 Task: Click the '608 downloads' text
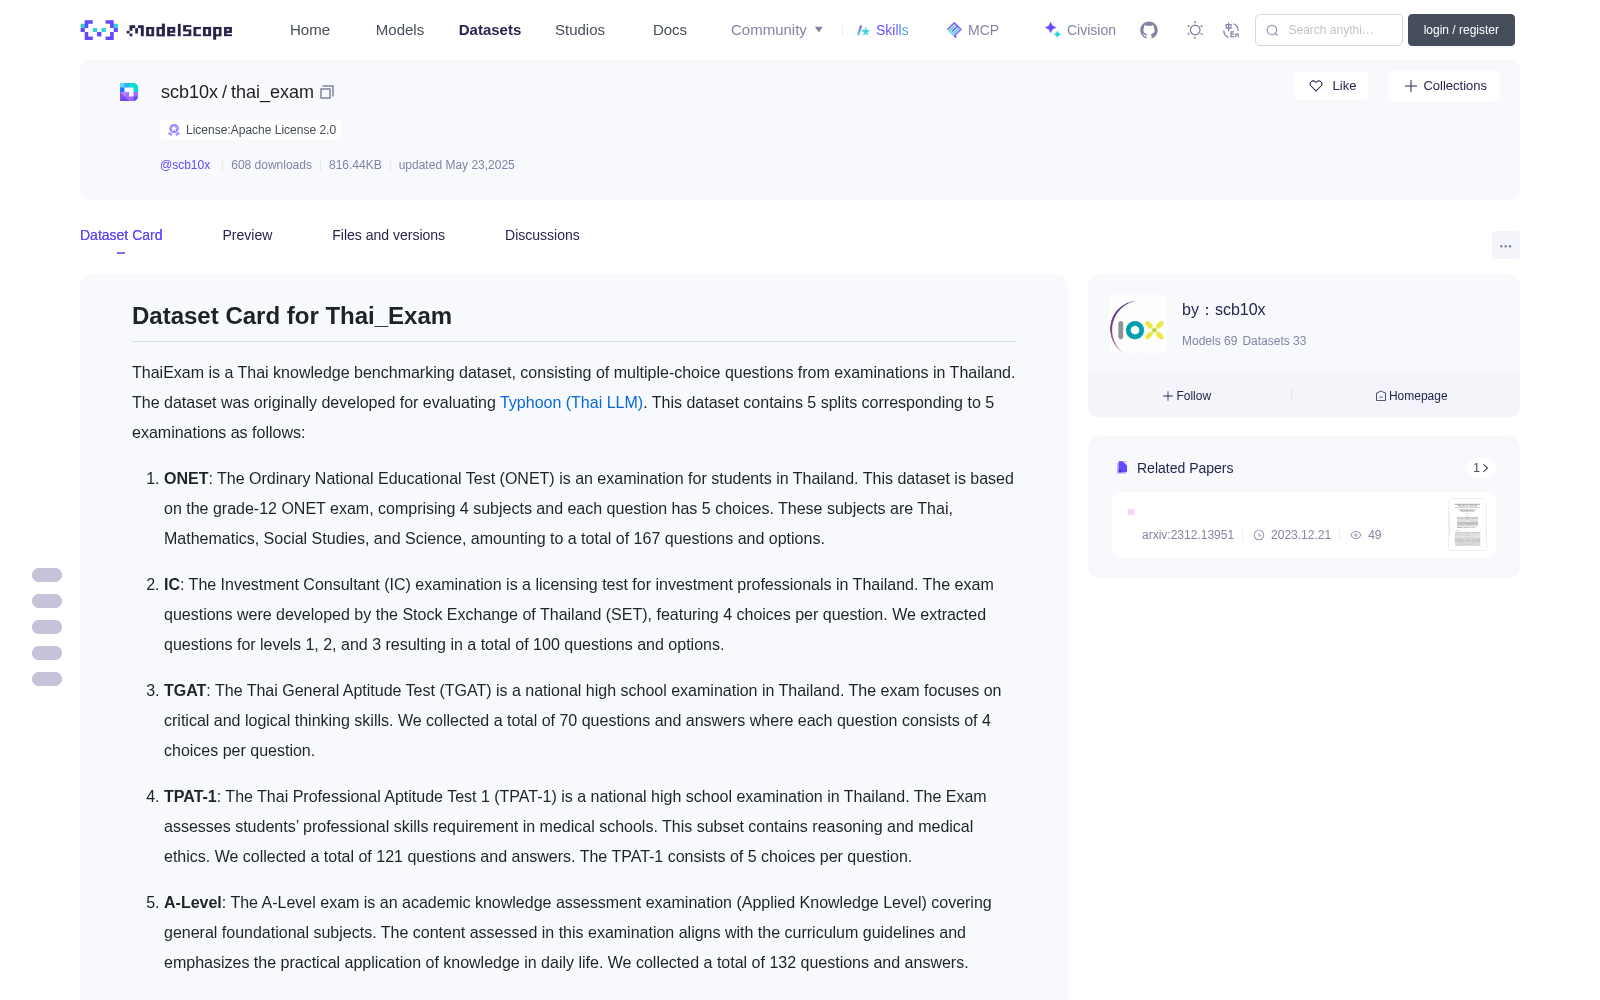(x=271, y=165)
